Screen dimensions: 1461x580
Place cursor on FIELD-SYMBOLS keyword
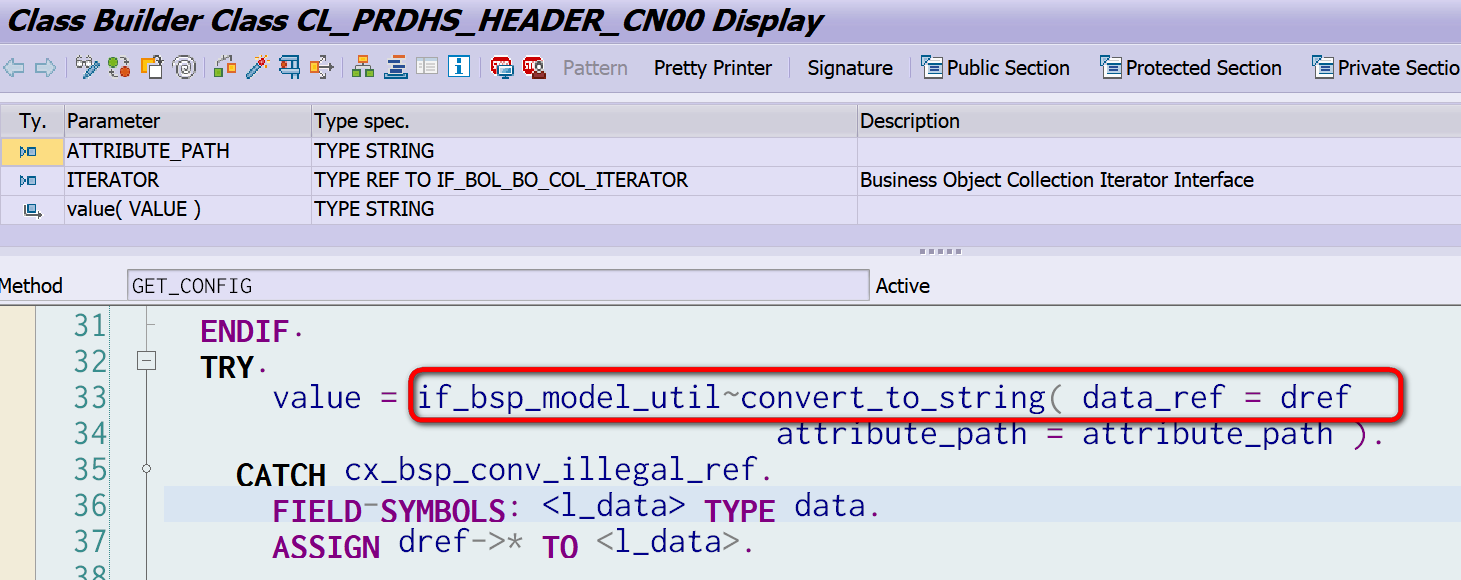point(390,511)
